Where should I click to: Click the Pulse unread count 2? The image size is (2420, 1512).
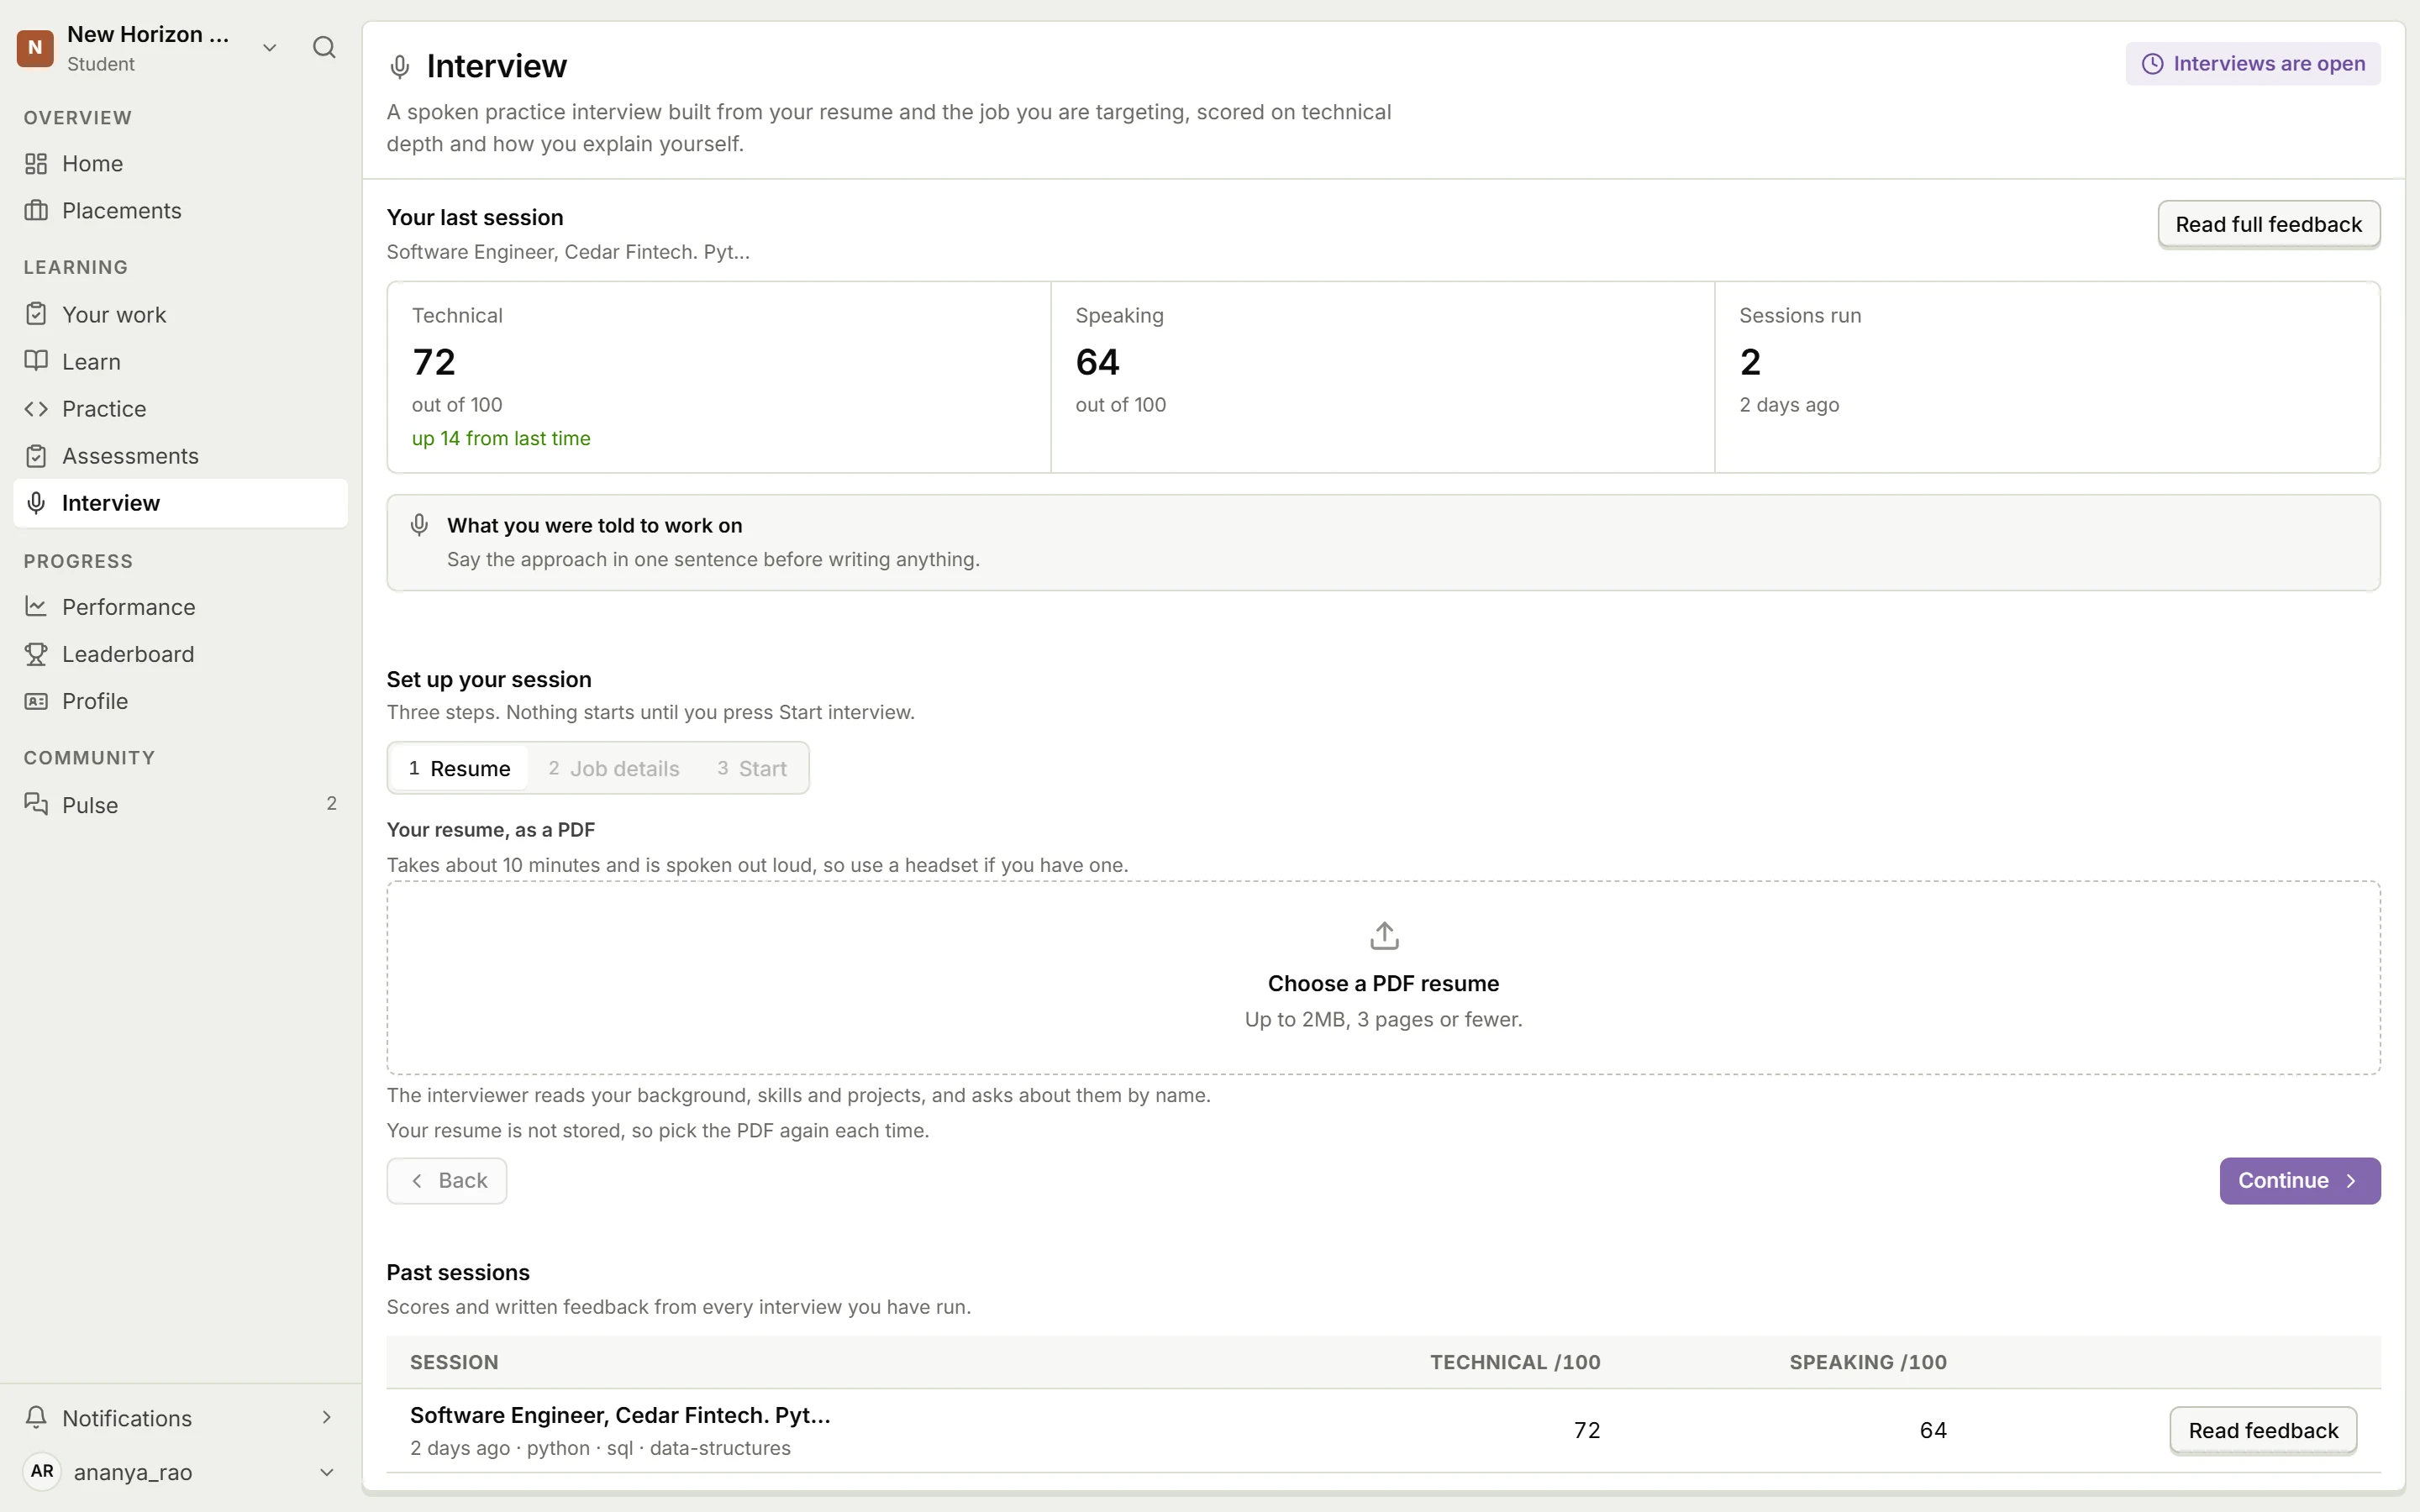332,803
